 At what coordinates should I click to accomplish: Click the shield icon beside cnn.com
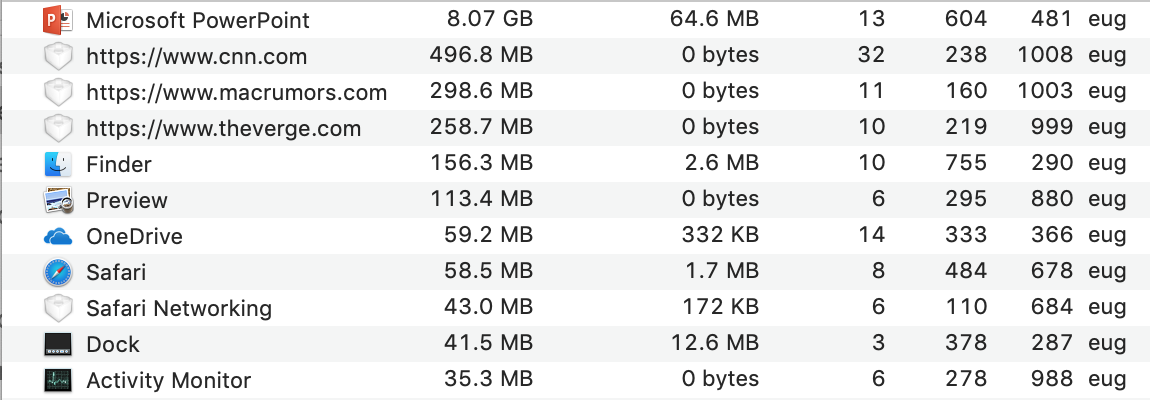(58, 56)
